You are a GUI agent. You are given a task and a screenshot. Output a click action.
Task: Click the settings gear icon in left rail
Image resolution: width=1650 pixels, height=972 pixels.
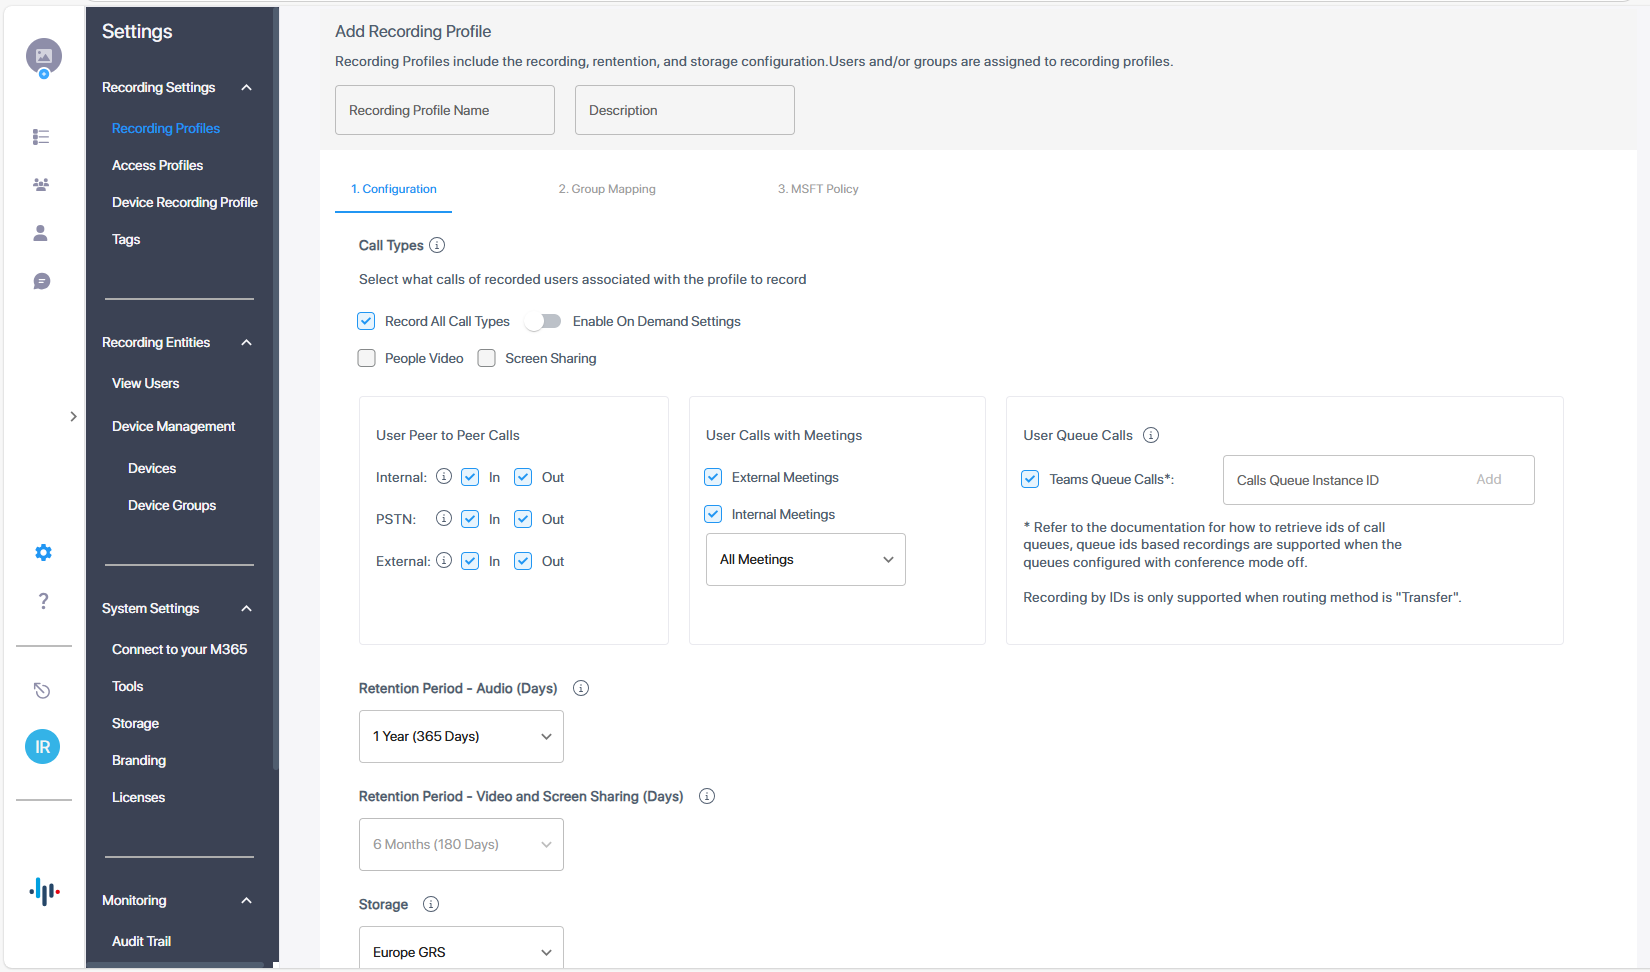tap(43, 553)
